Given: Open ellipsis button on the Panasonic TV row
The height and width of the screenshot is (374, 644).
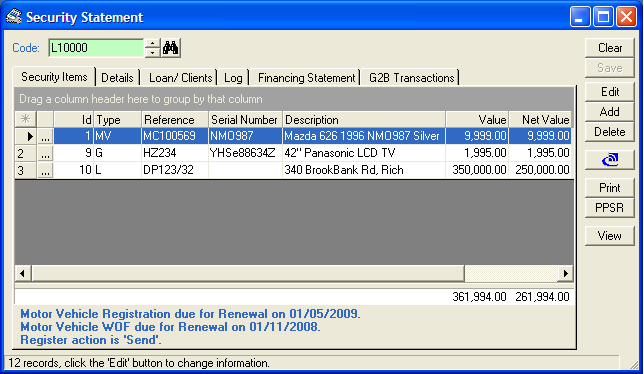Looking at the screenshot, I should [x=45, y=153].
